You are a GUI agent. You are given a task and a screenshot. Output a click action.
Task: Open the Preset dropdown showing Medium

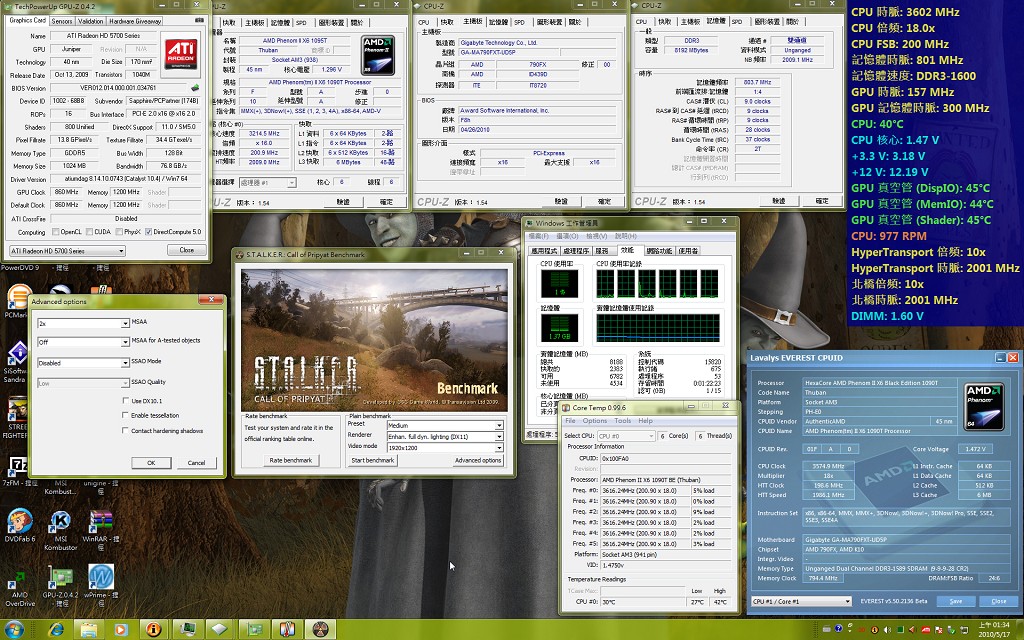click(x=445, y=425)
